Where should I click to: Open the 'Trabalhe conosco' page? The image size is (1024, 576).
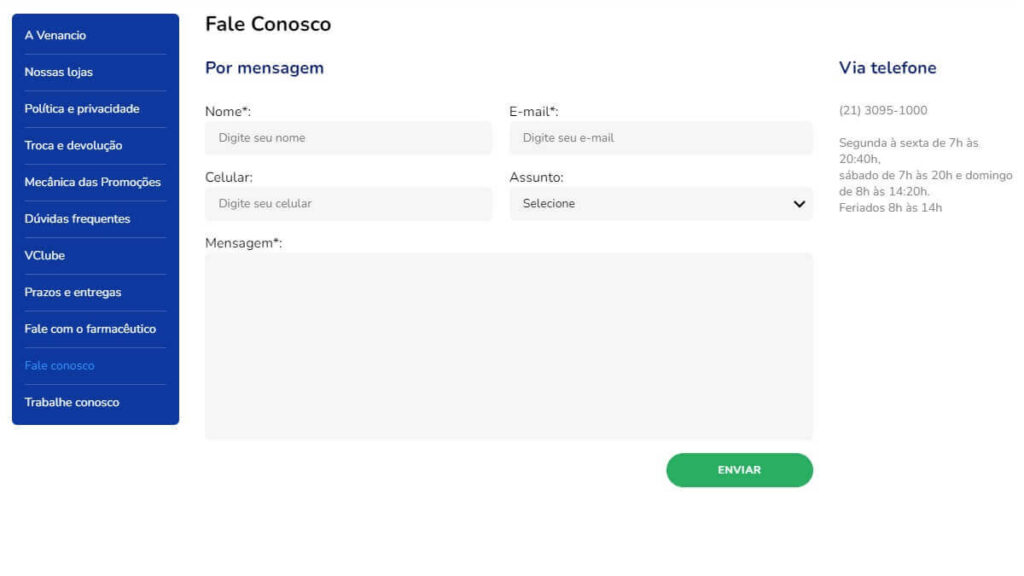[70, 401]
